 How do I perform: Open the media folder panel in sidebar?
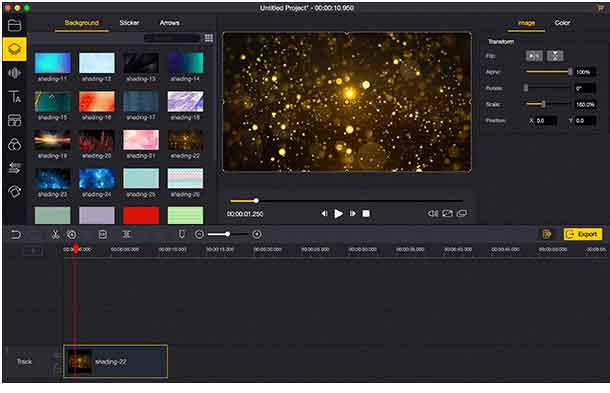14,25
